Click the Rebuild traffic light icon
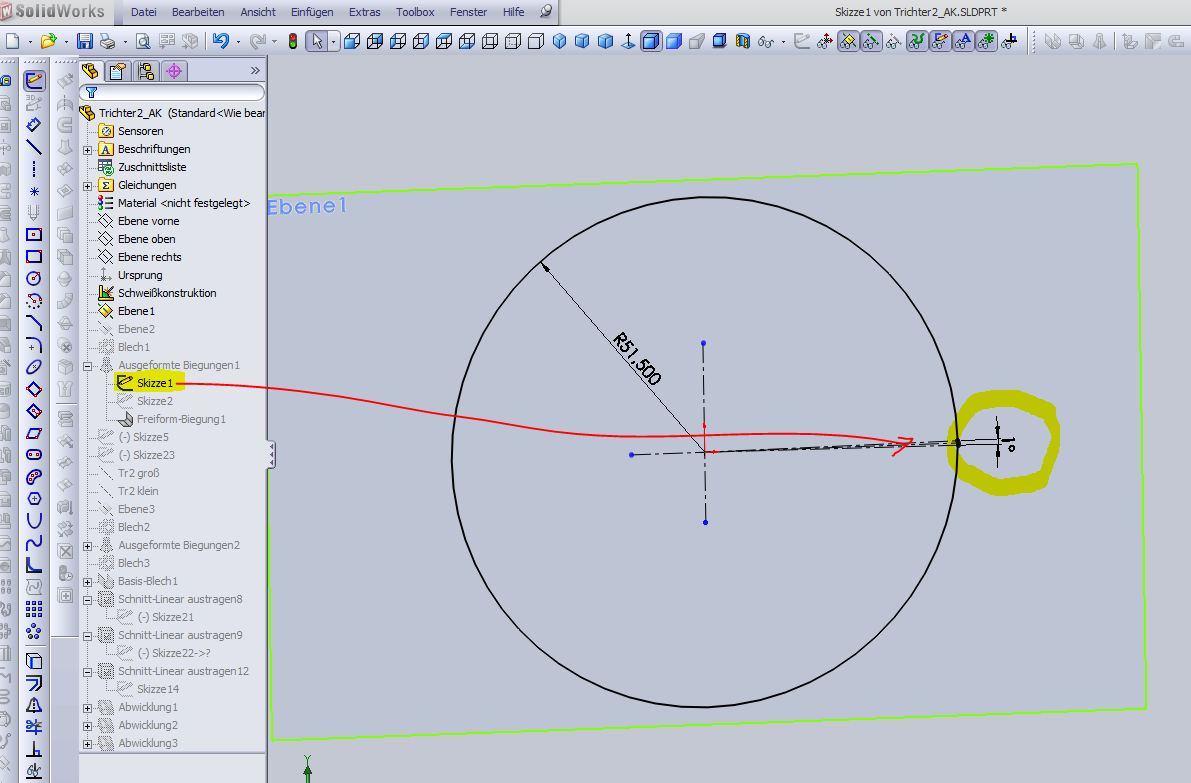Viewport: 1191px width, 783px height. (x=293, y=41)
